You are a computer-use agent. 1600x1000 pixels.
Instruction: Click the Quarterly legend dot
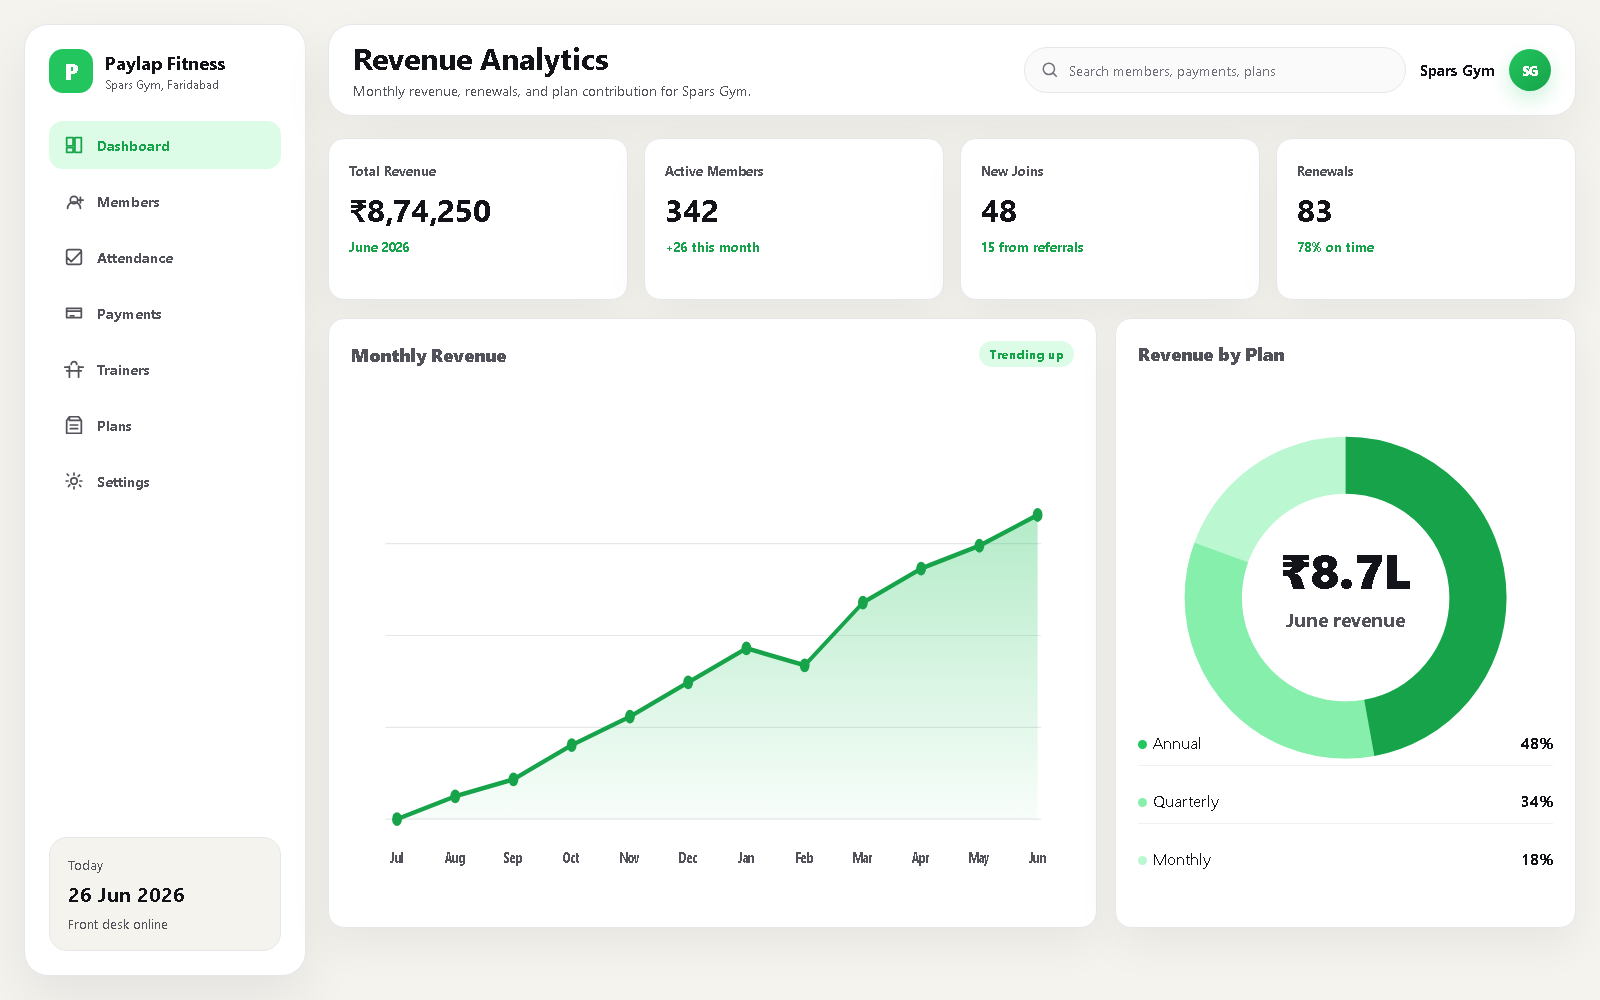tap(1142, 802)
